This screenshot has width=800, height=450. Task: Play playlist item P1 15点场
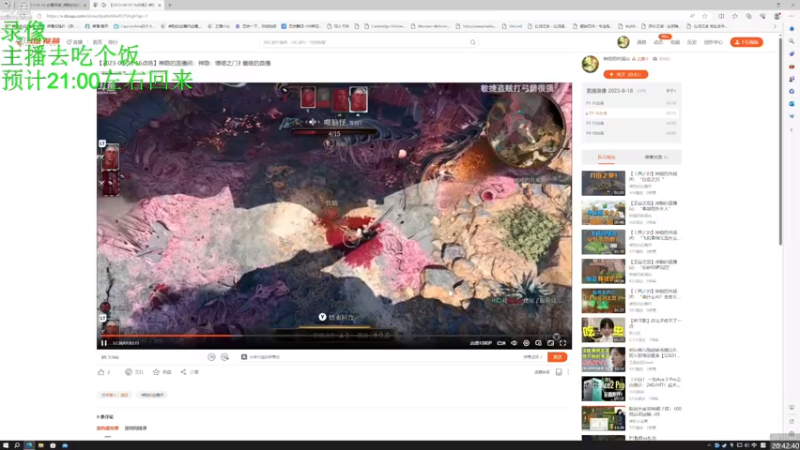[x=632, y=103]
